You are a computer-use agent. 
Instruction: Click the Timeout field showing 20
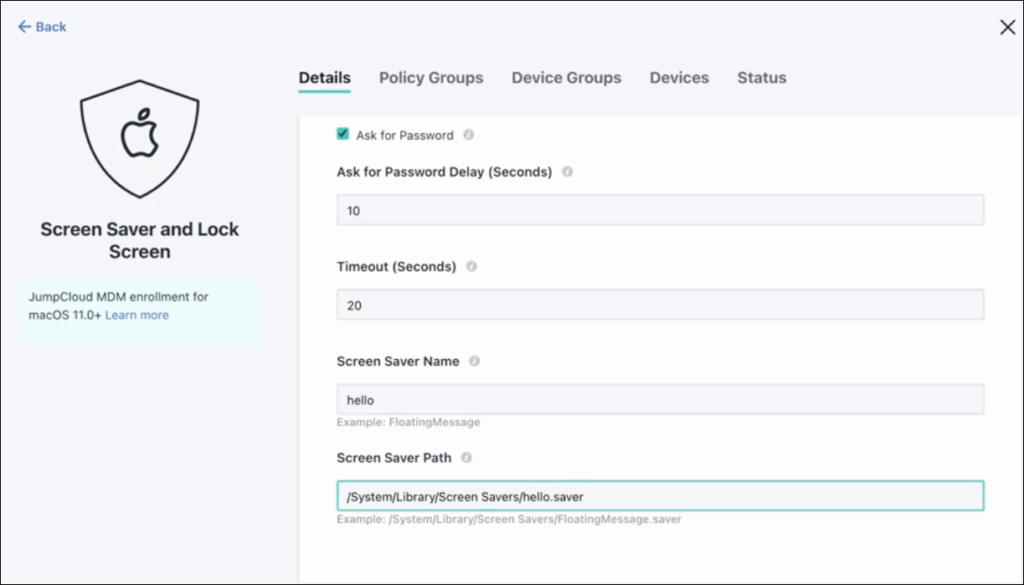click(x=660, y=305)
